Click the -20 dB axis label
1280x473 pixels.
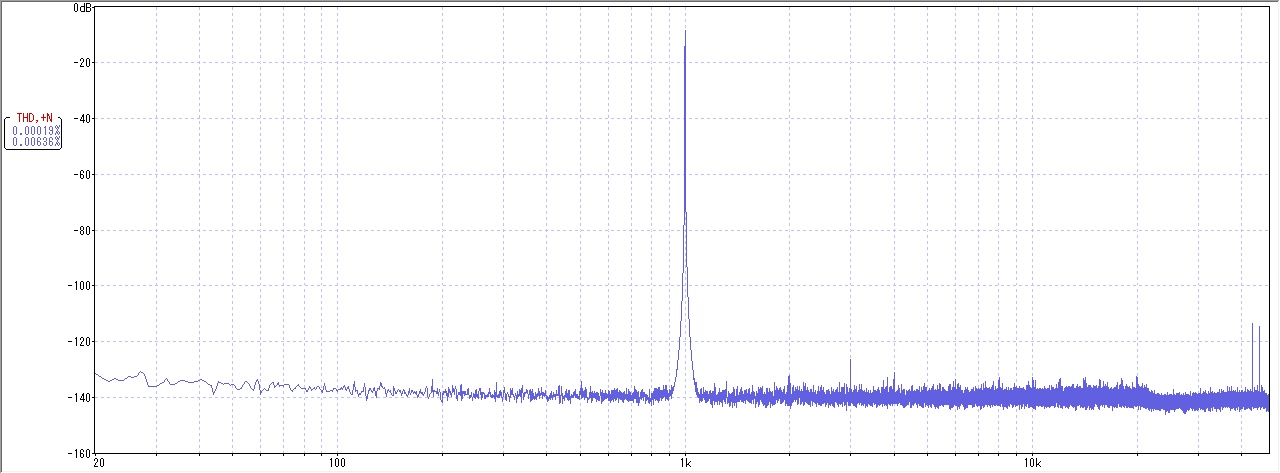[82, 63]
